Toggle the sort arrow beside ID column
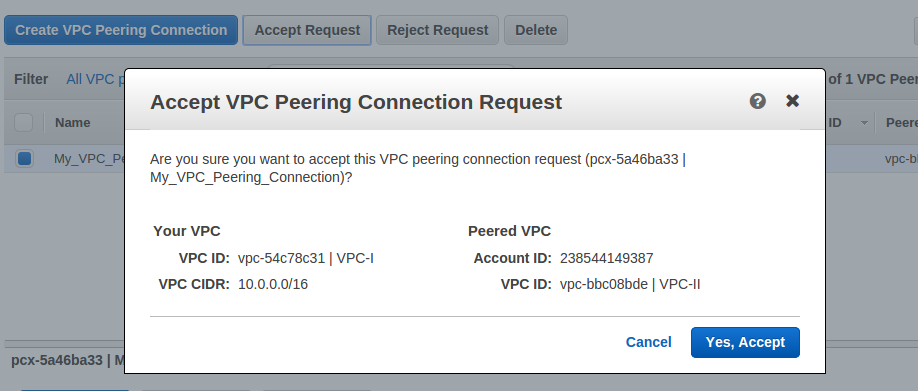Image resolution: width=918 pixels, height=391 pixels. coord(864,123)
